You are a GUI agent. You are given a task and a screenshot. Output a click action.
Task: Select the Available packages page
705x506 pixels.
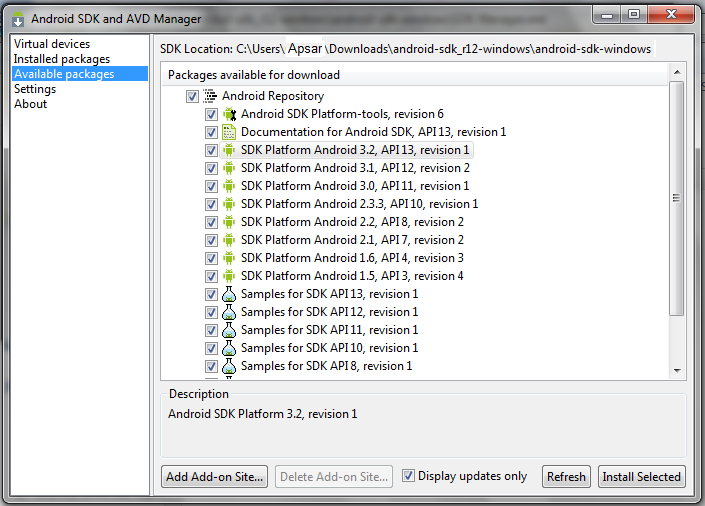(x=80, y=74)
